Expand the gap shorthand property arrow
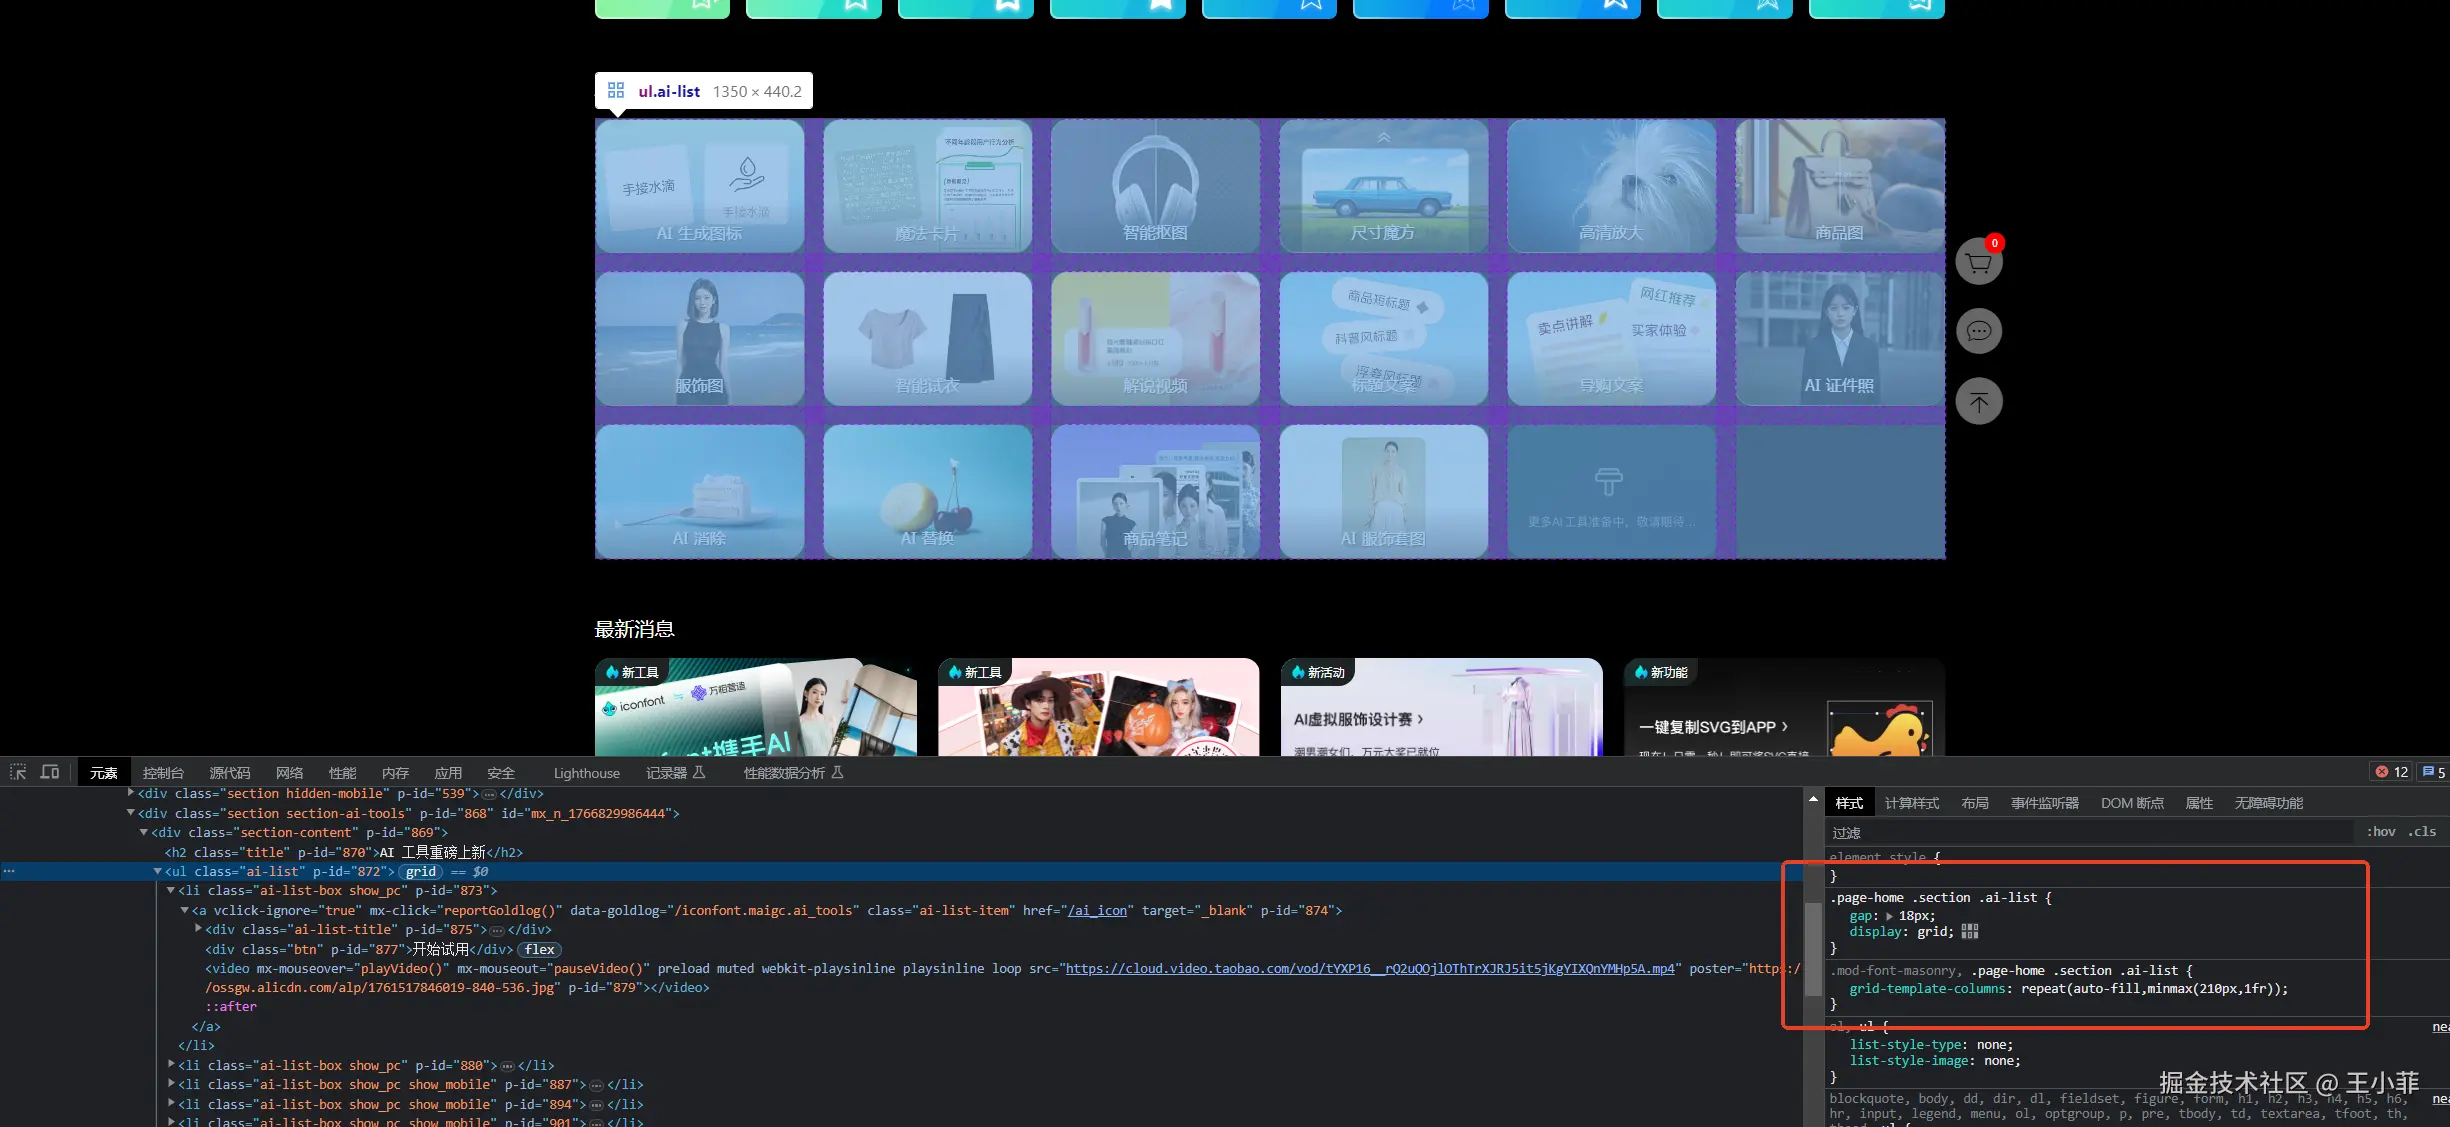Viewport: 2450px width, 1127px height. (x=1889, y=916)
